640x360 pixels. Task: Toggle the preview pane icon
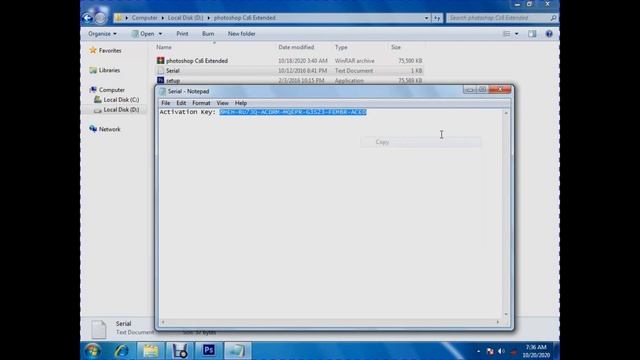532,34
